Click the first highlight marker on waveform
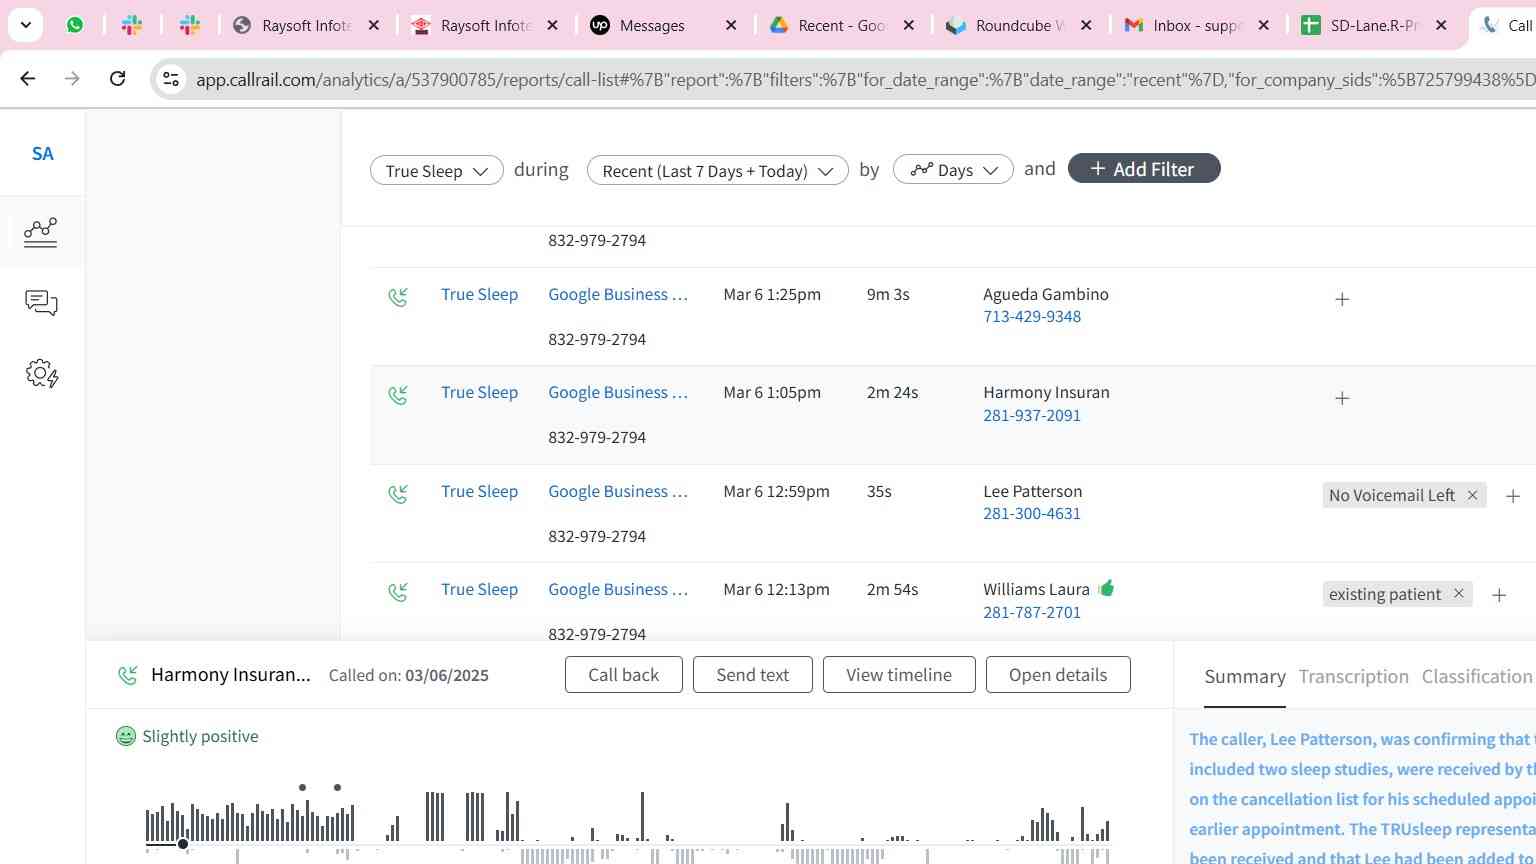This screenshot has width=1536, height=864. 302,788
